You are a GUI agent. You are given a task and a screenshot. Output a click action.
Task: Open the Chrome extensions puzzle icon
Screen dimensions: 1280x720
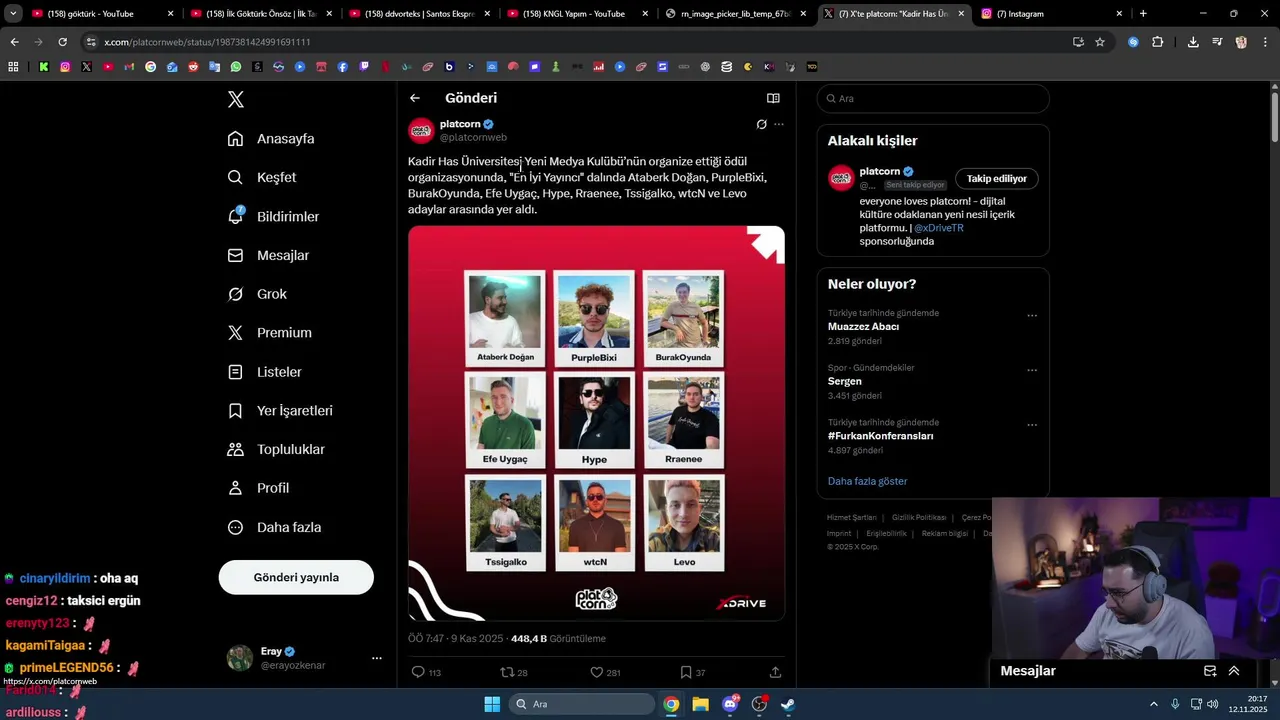(1157, 42)
